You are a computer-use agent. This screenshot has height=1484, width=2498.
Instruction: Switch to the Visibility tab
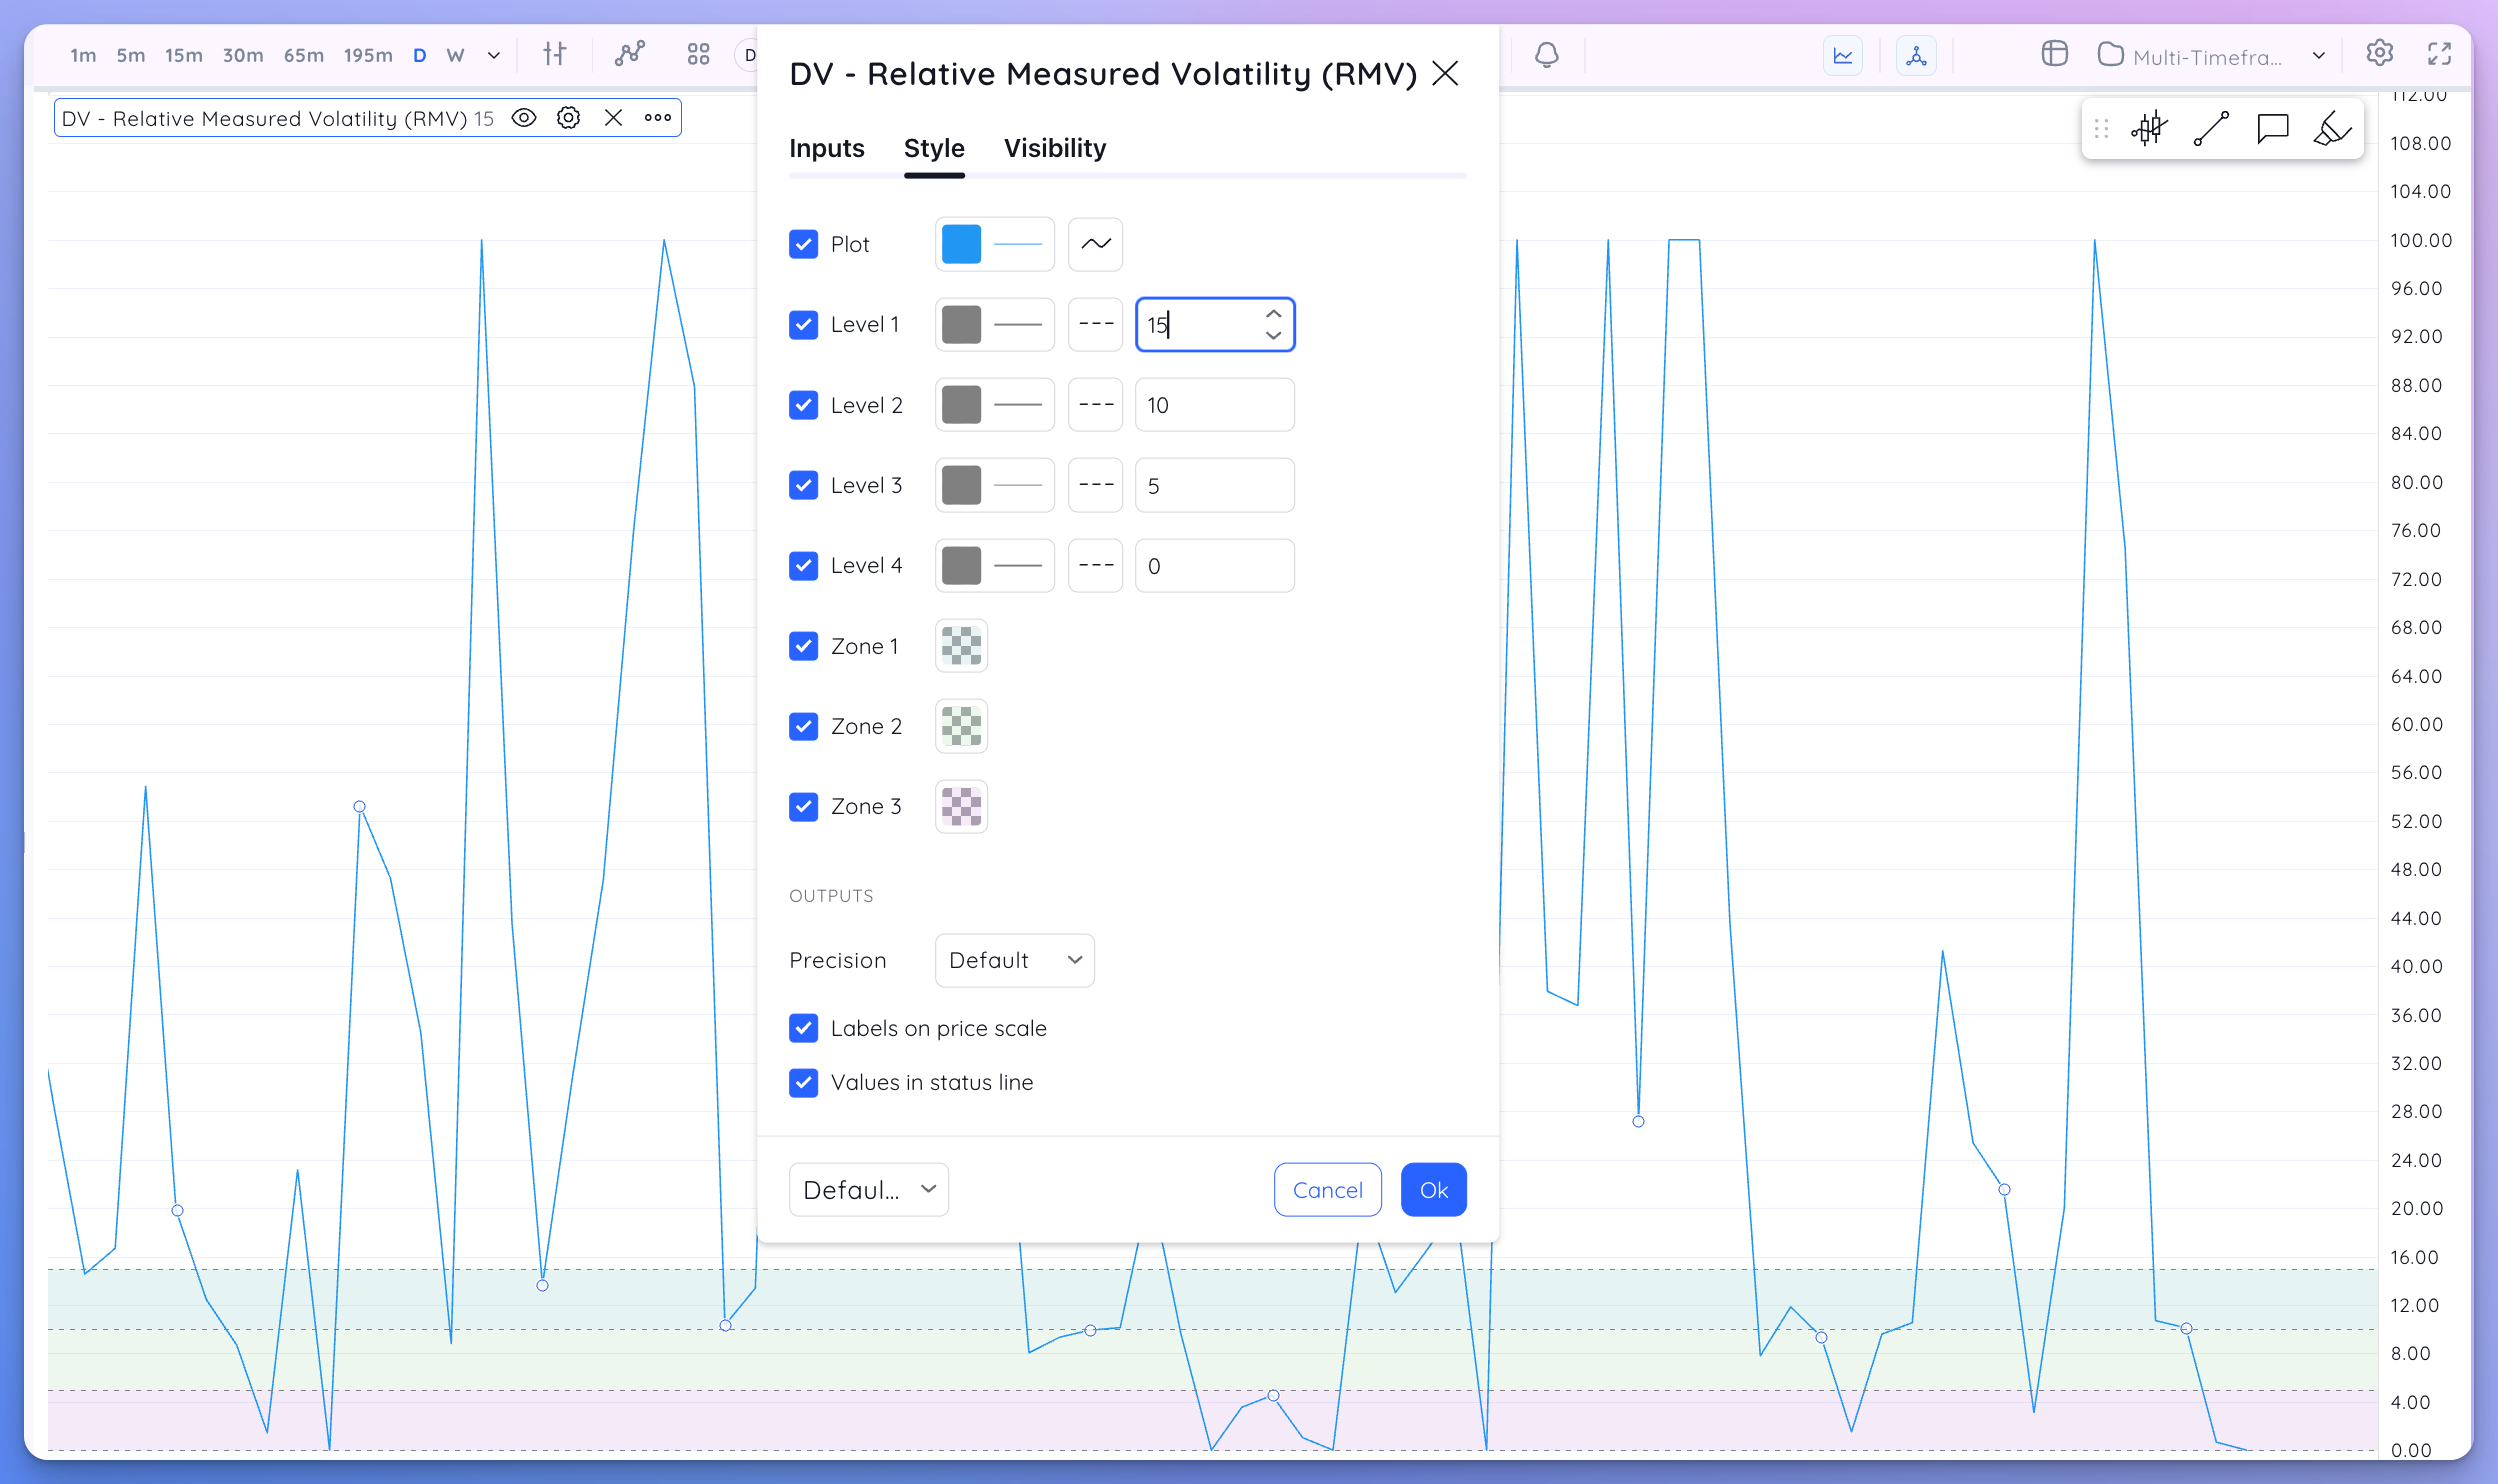tap(1054, 148)
